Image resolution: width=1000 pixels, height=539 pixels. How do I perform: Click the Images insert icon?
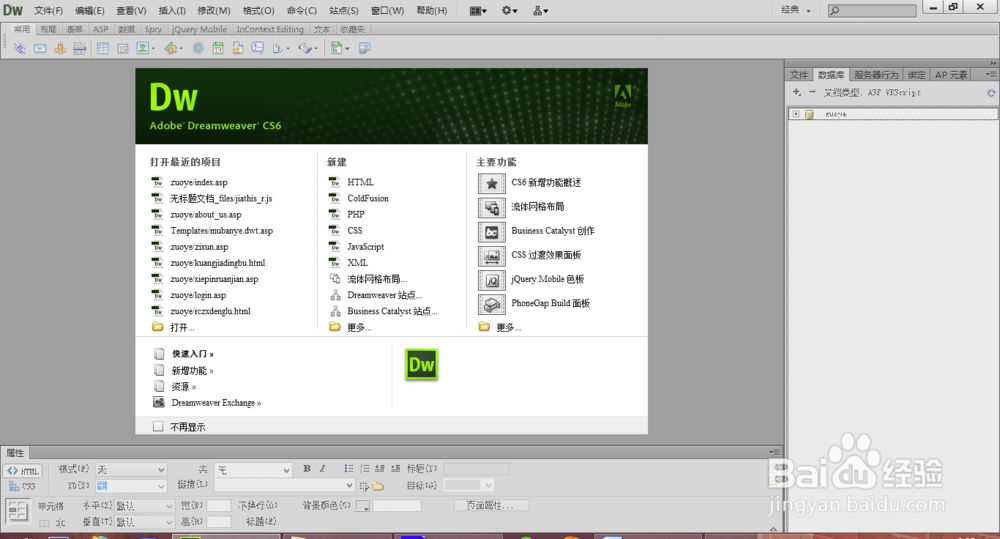(x=143, y=48)
